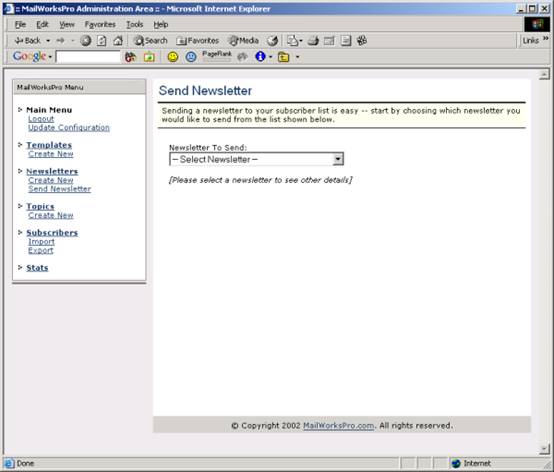This screenshot has width=554, height=472.
Task: Open the Stats link
Action: point(37,268)
